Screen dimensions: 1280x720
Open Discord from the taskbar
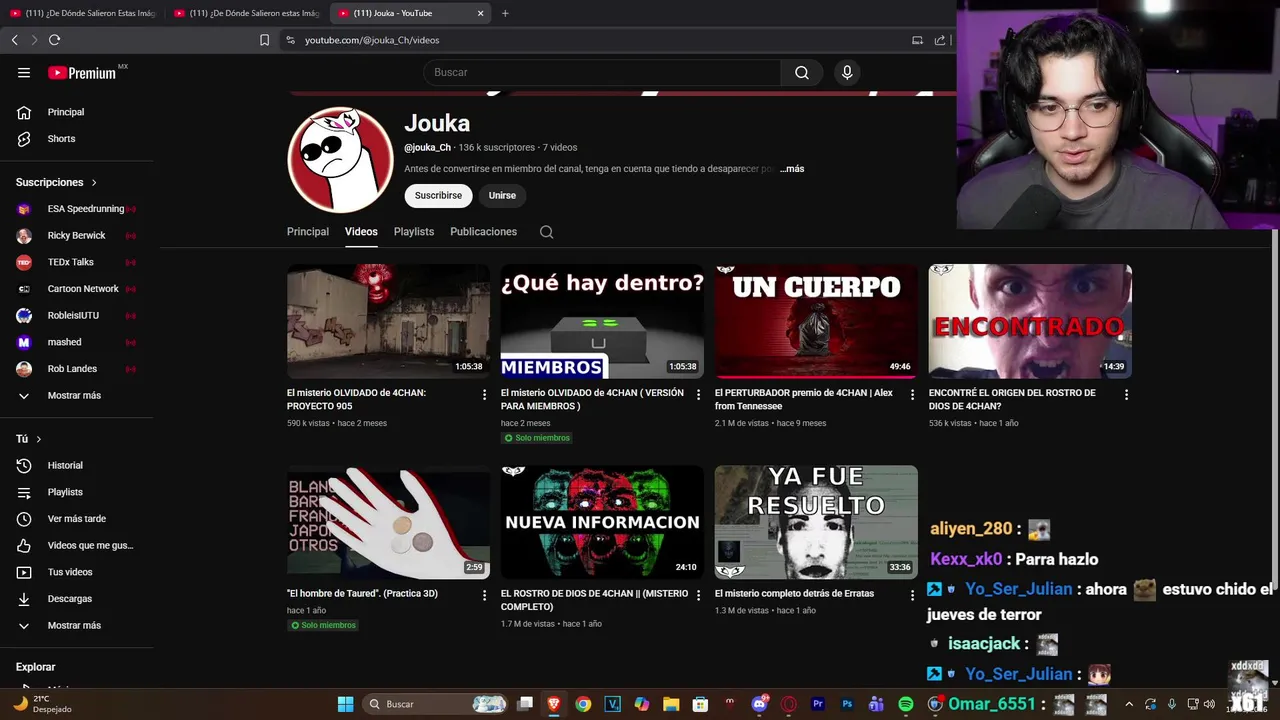coord(759,704)
